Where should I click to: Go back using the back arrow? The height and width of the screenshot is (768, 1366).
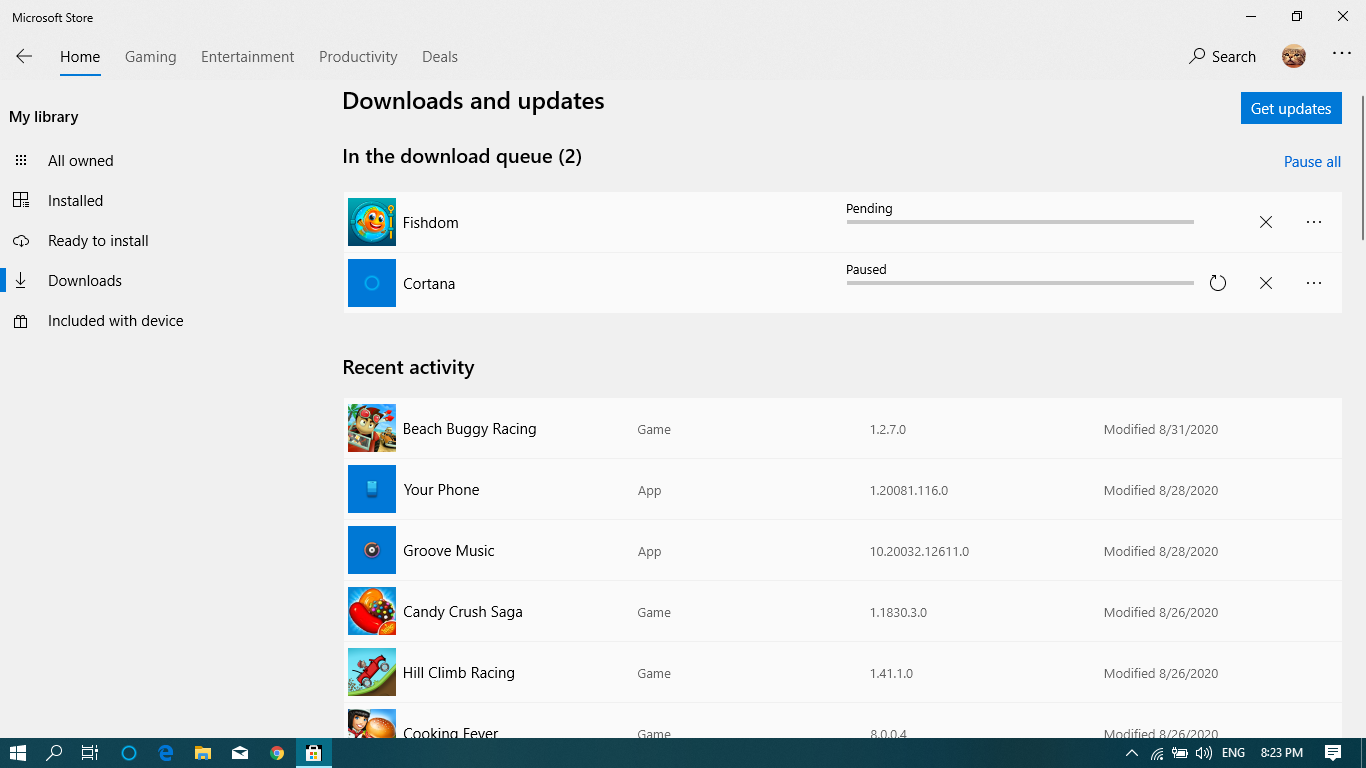click(x=24, y=57)
